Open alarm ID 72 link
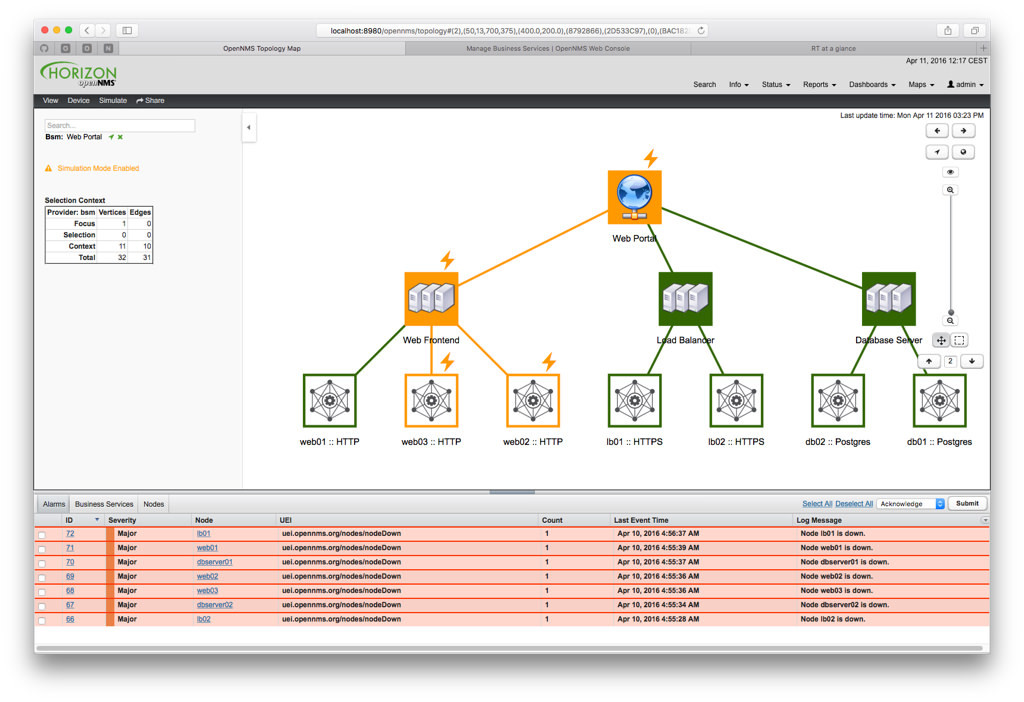1024x702 pixels. (70, 534)
